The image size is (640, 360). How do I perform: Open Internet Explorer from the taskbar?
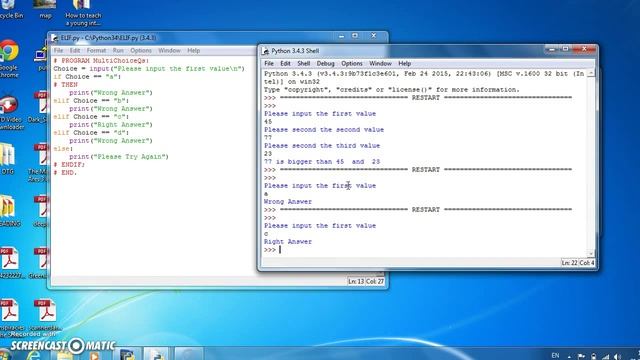33,355
